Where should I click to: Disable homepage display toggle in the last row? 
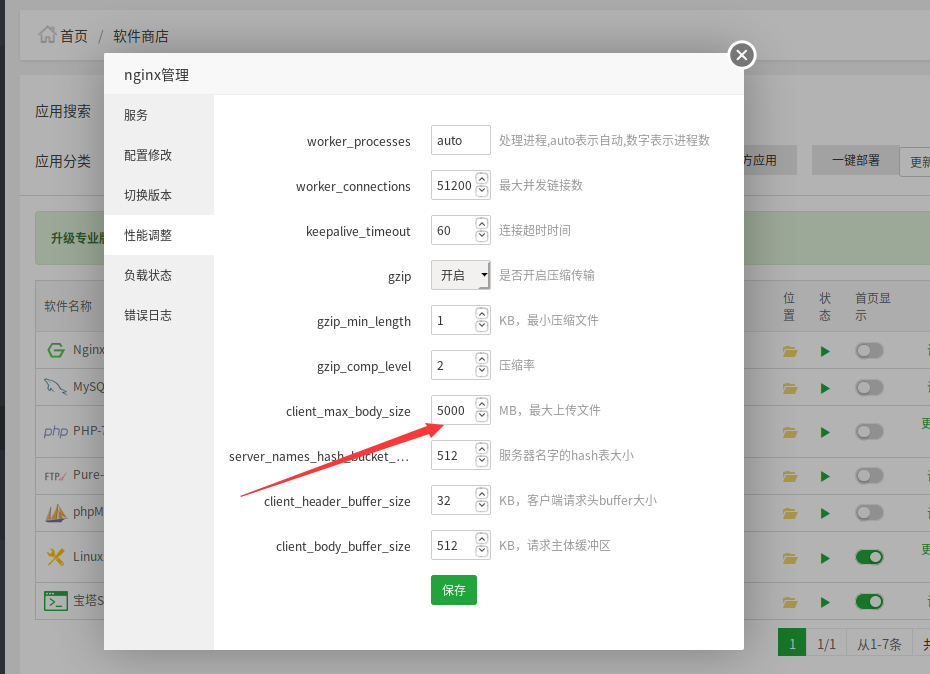(869, 602)
